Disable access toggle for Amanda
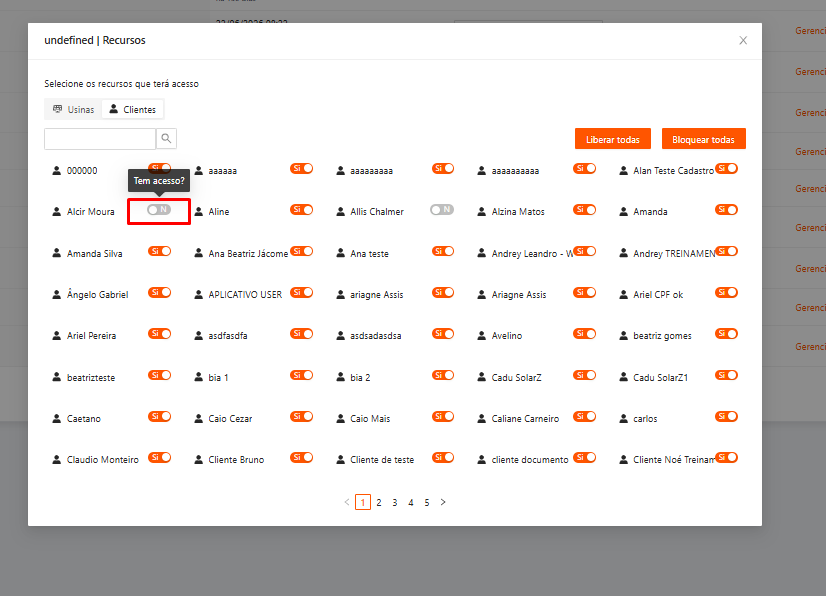The image size is (826, 596). pyautogui.click(x=726, y=210)
